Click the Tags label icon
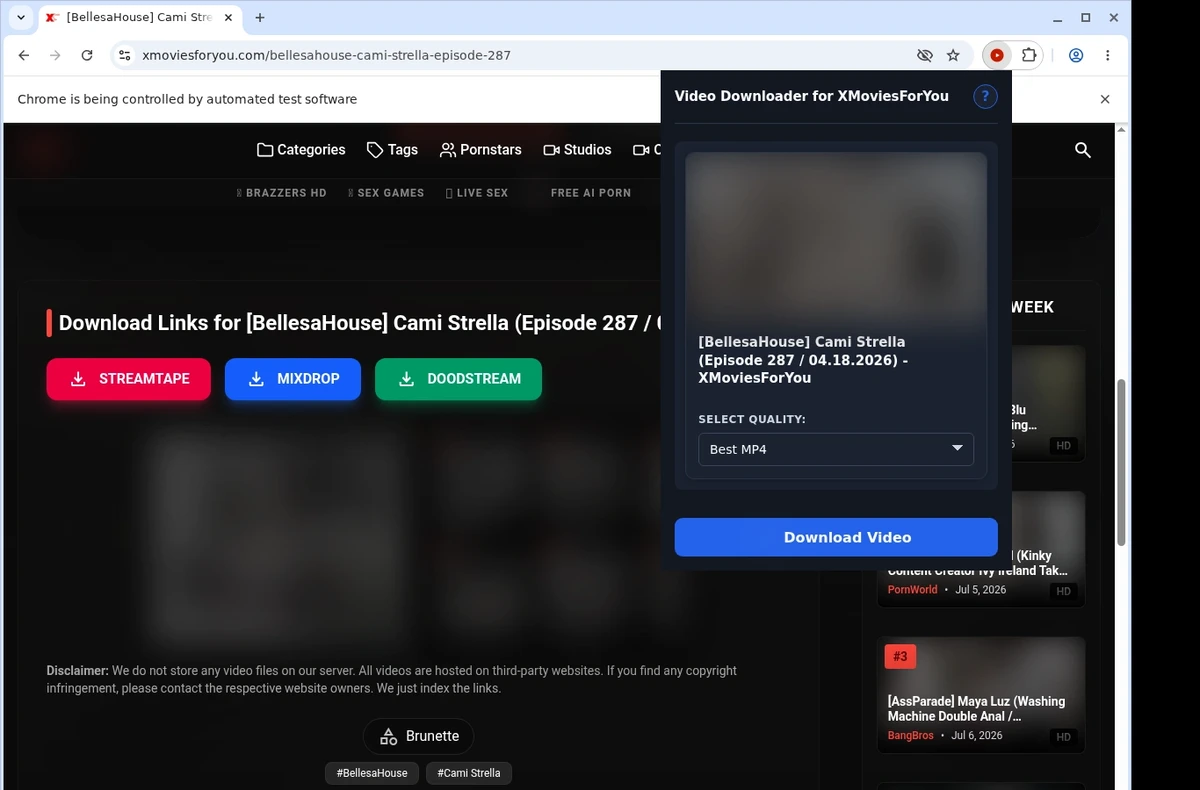The height and width of the screenshot is (790, 1200). [x=375, y=150]
